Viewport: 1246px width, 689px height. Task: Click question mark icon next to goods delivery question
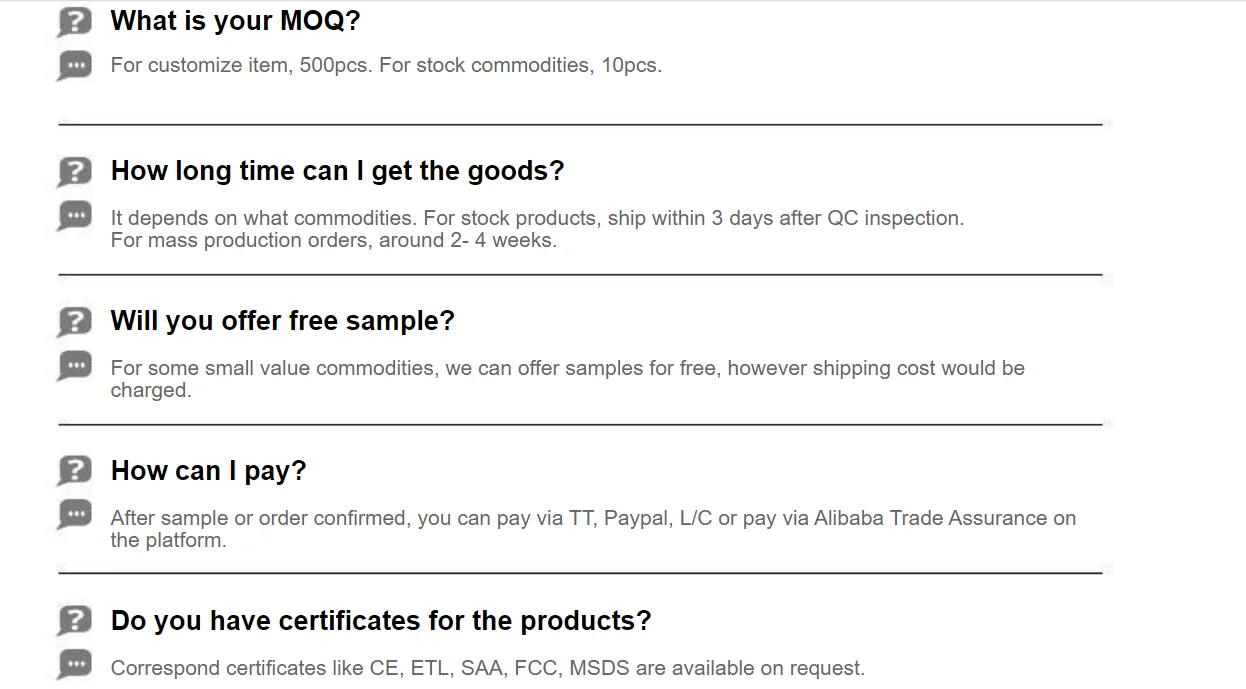75,172
